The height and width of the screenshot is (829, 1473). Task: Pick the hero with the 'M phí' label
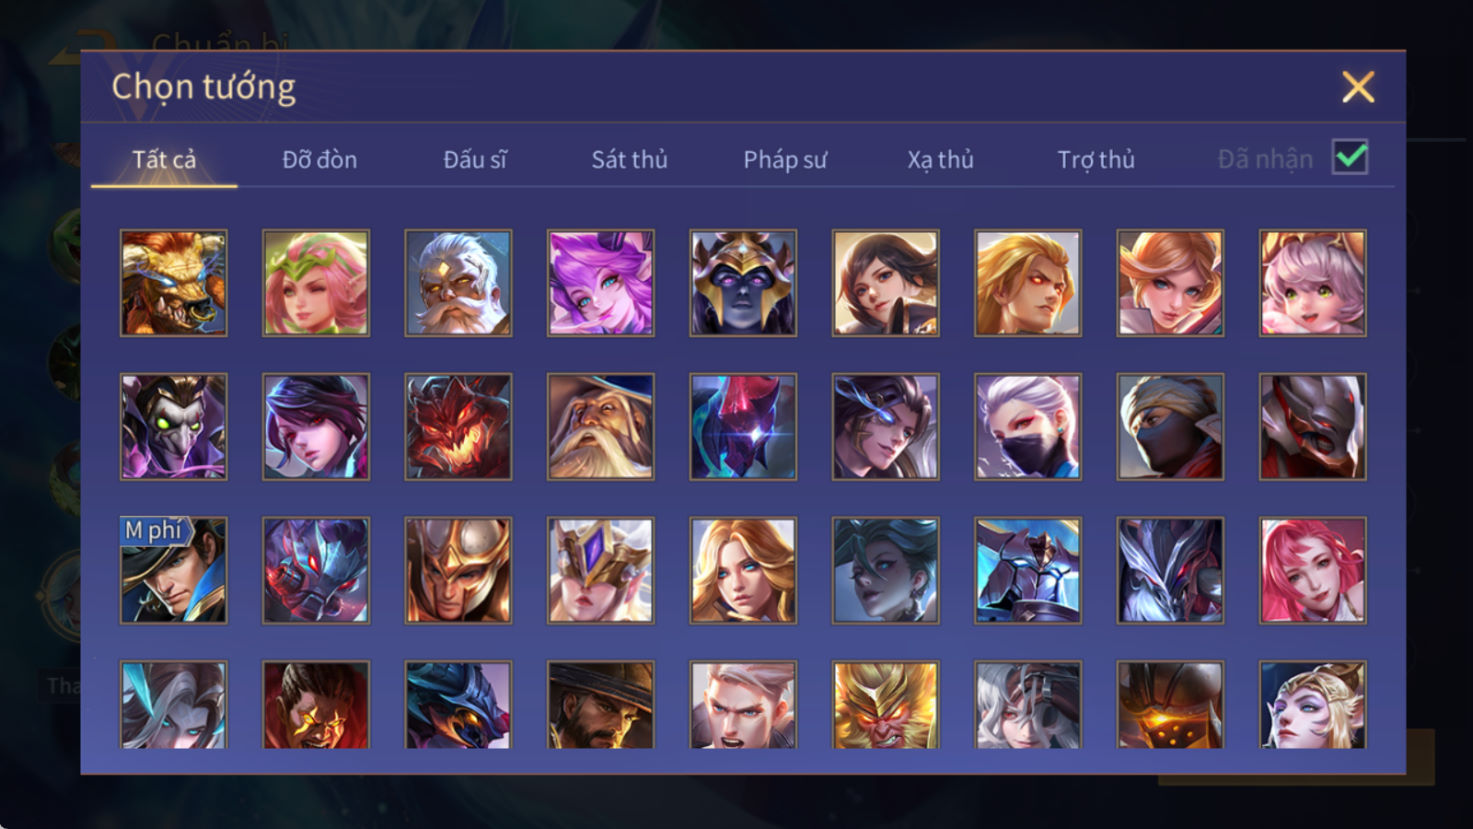click(x=174, y=571)
